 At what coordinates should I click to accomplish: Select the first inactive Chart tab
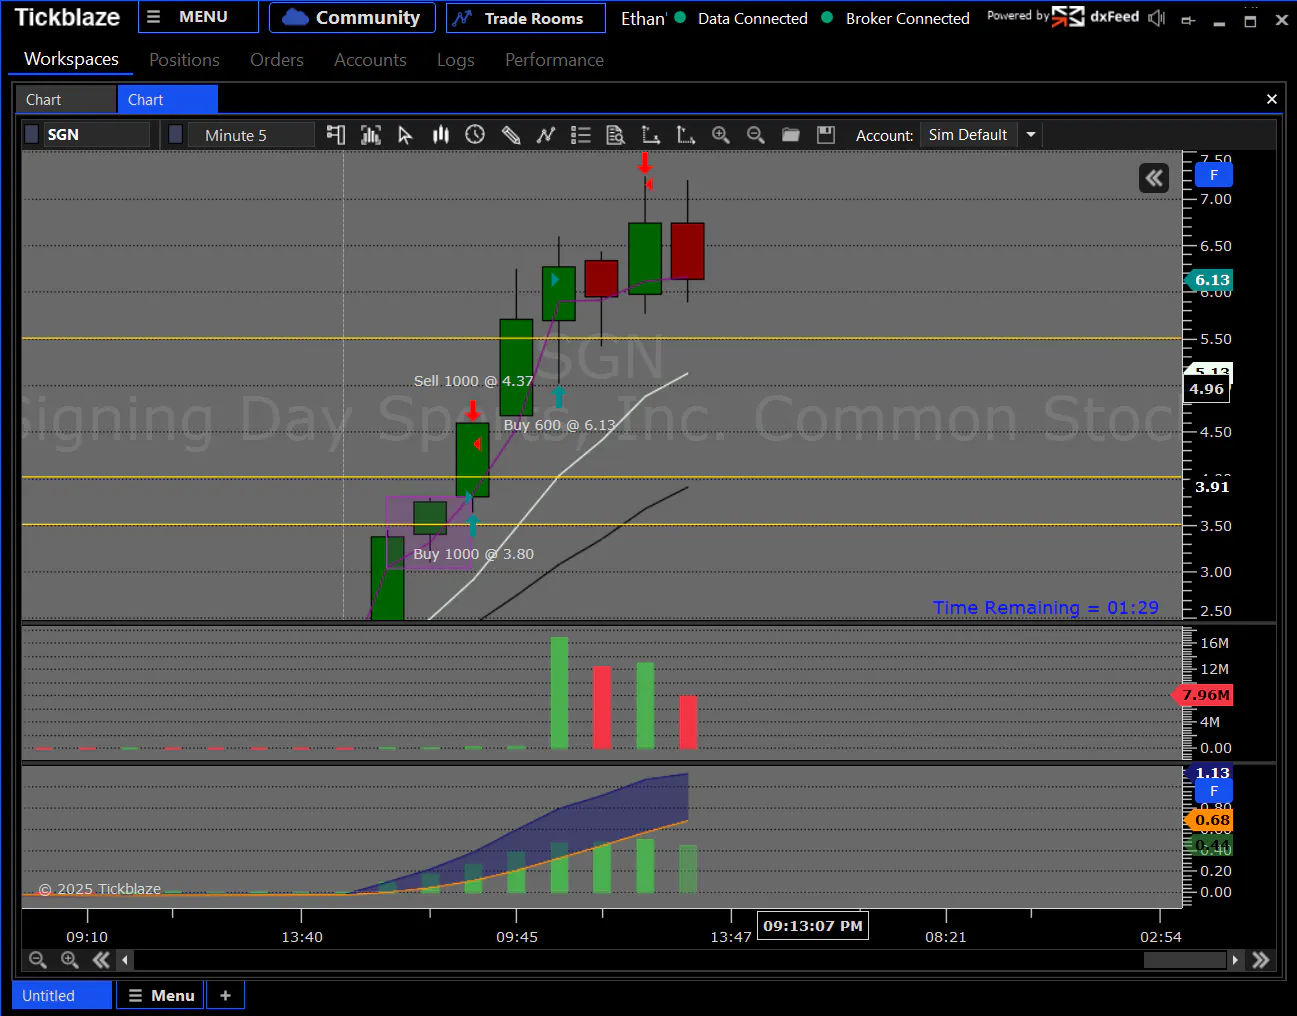pyautogui.click(x=66, y=99)
